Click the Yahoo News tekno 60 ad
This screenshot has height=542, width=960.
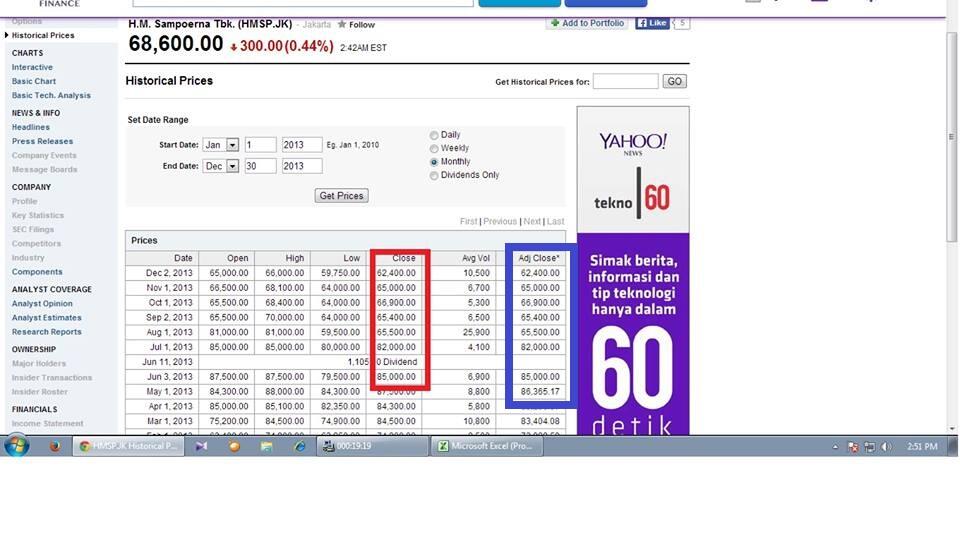click(x=633, y=271)
